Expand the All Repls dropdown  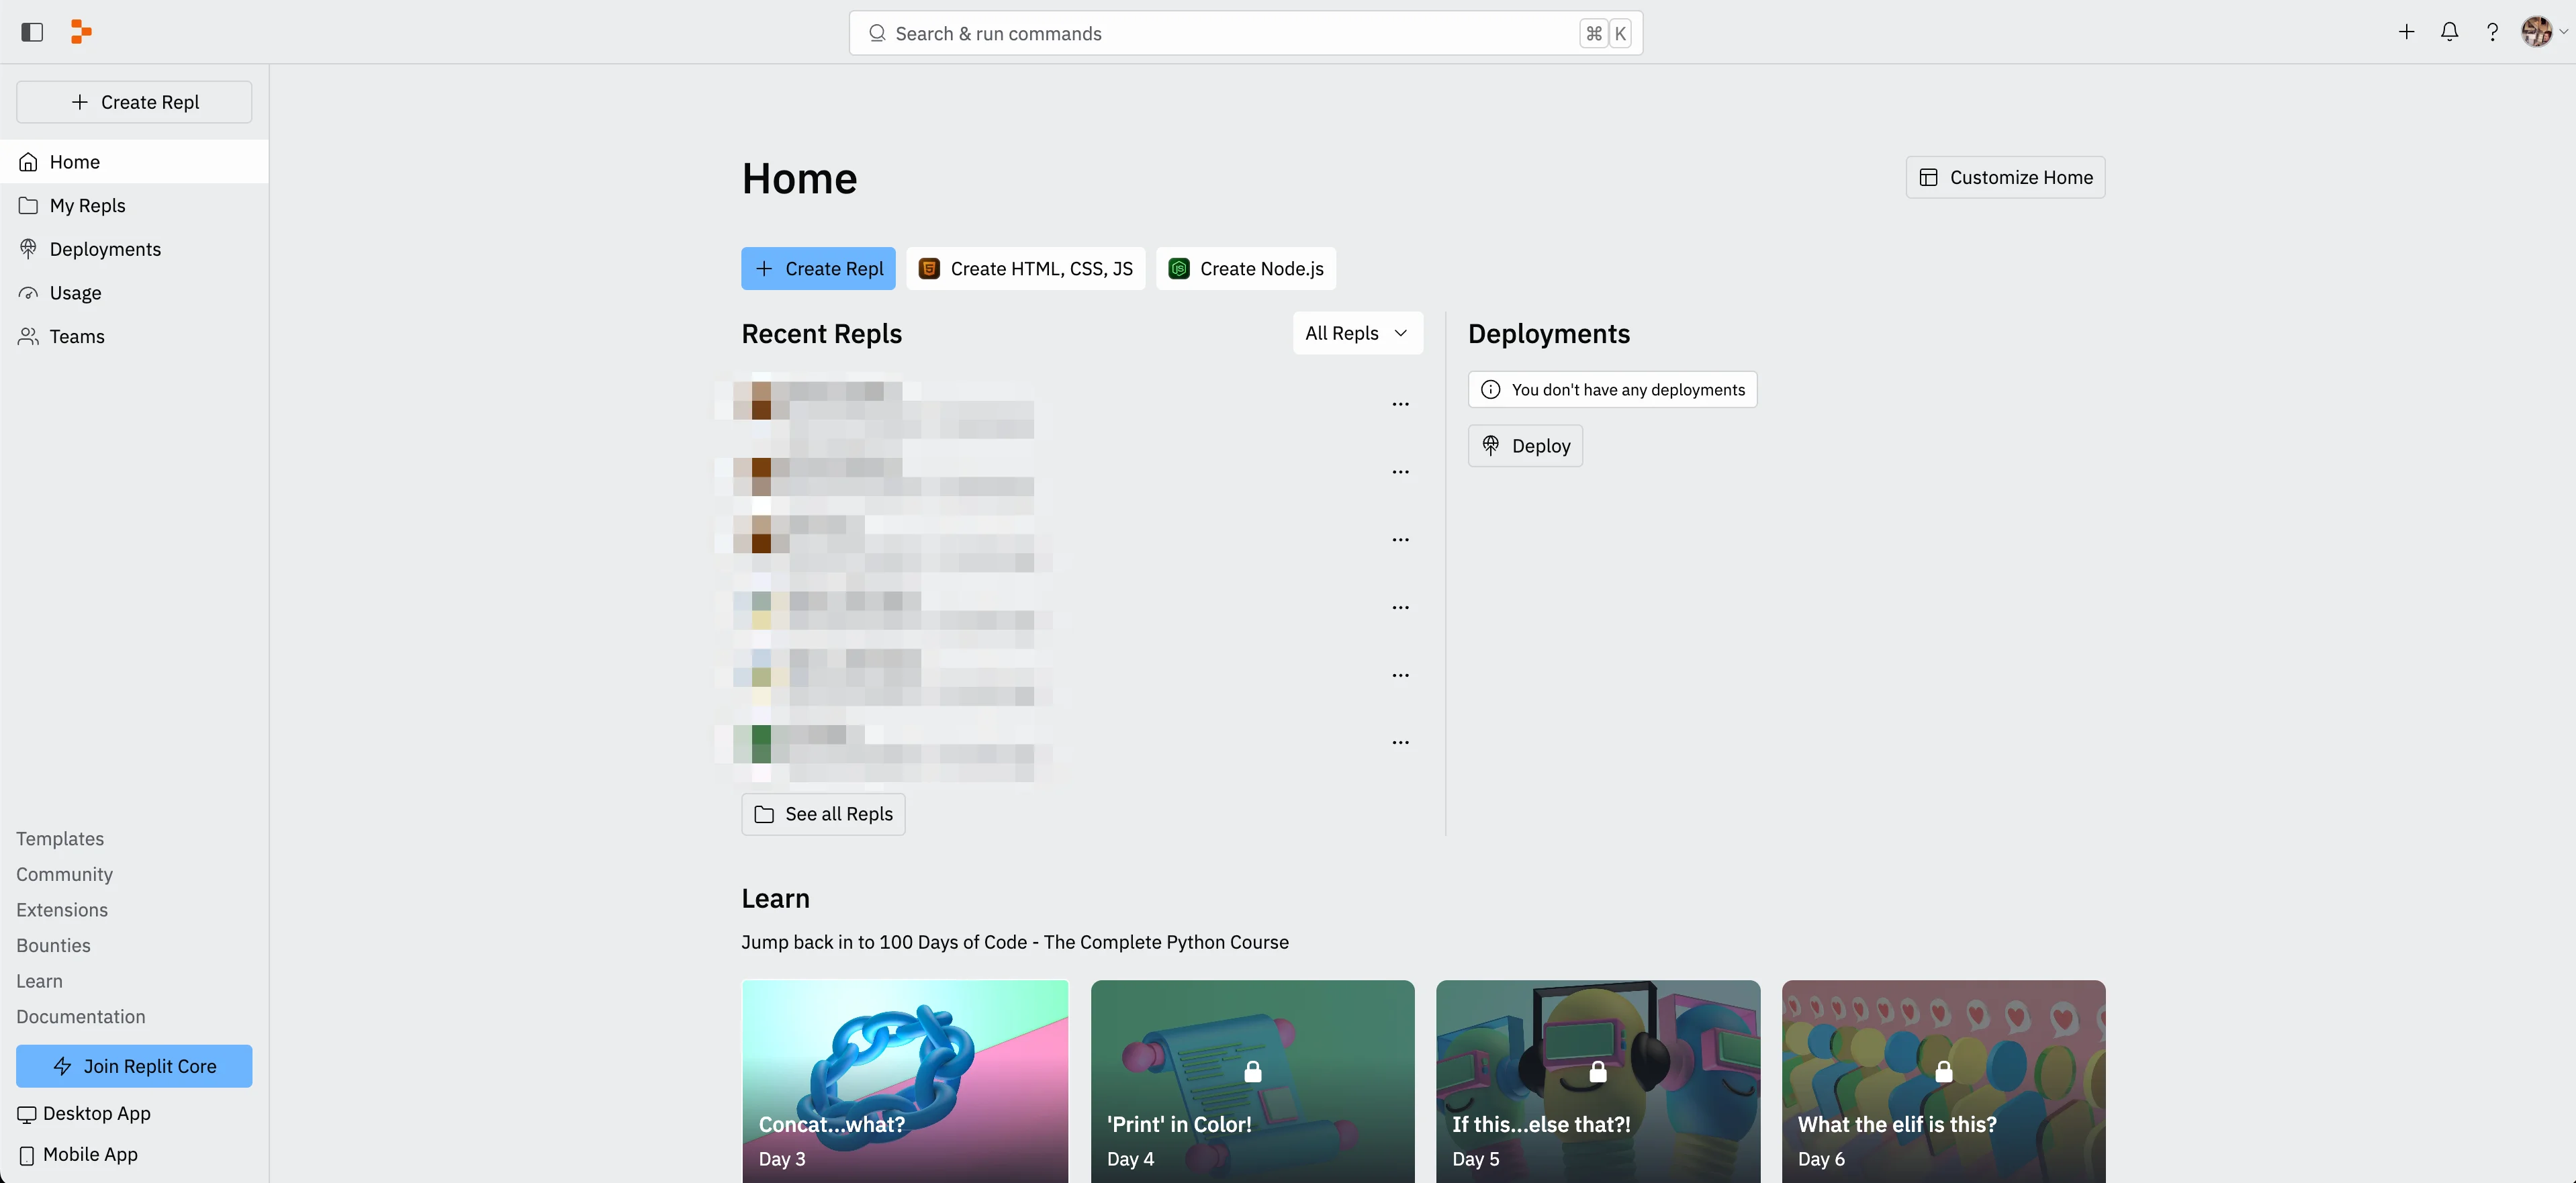point(1356,333)
